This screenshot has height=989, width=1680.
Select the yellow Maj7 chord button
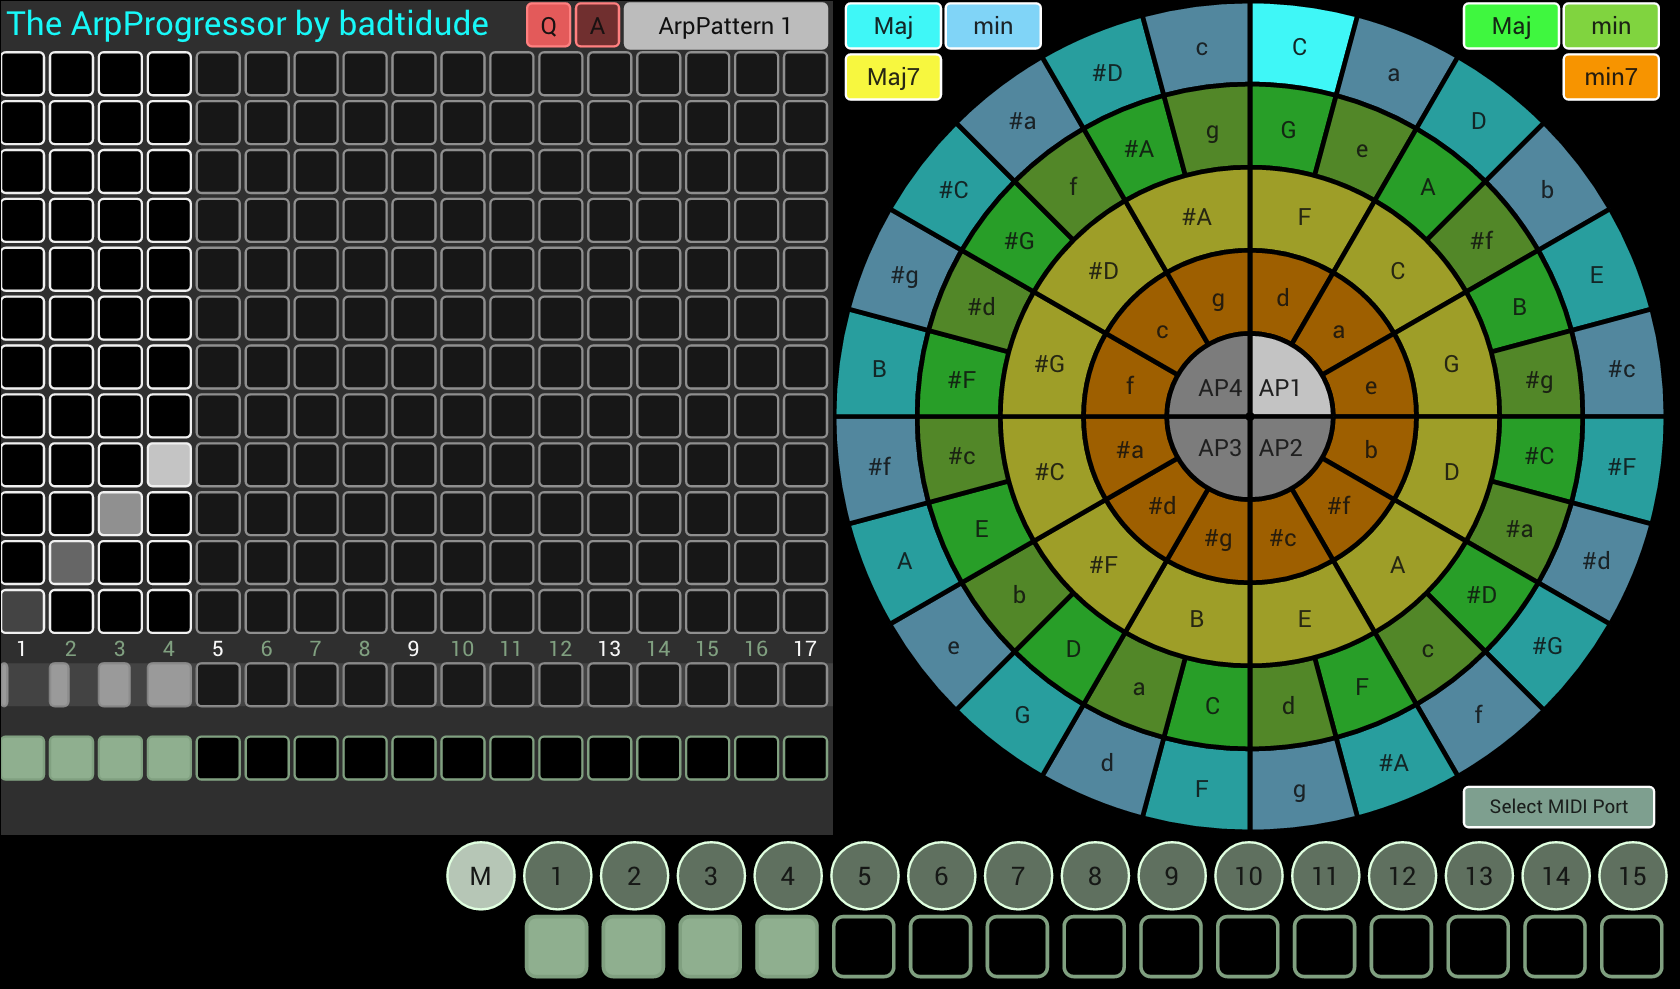pyautogui.click(x=893, y=77)
